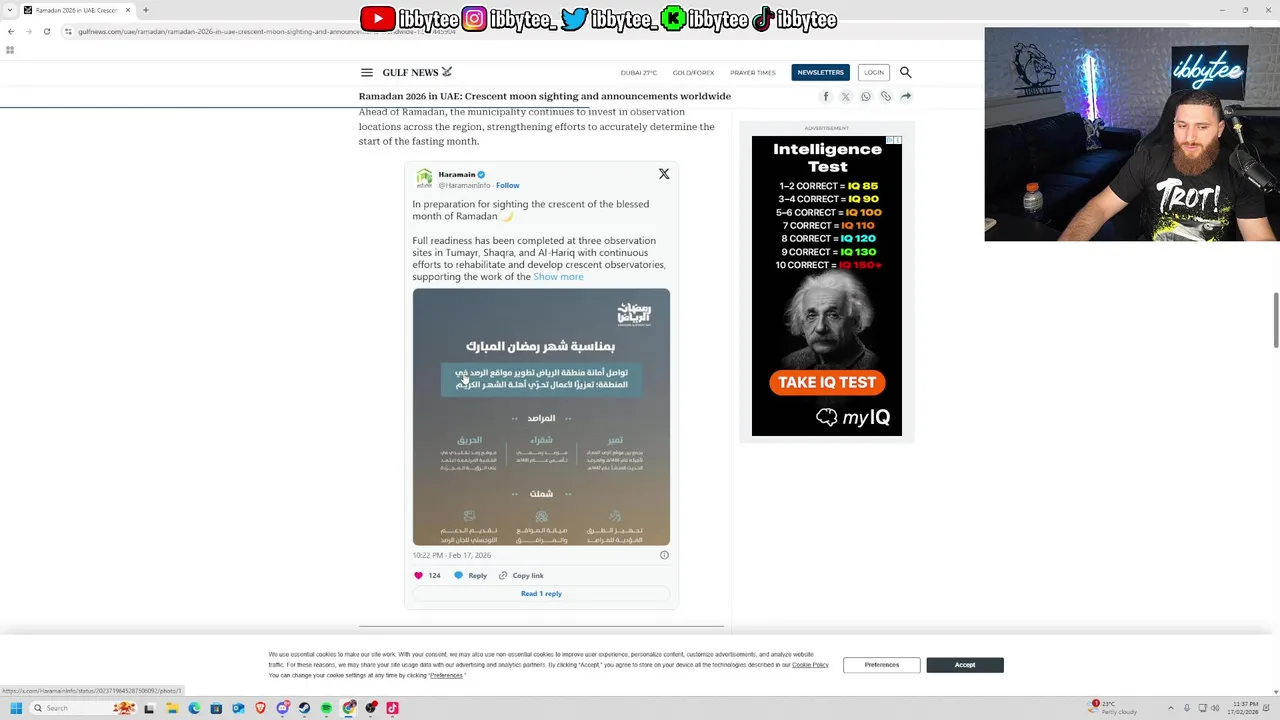Open the tweet timestamp 10:22 PM Feb 17, 2026

[x=452, y=555]
